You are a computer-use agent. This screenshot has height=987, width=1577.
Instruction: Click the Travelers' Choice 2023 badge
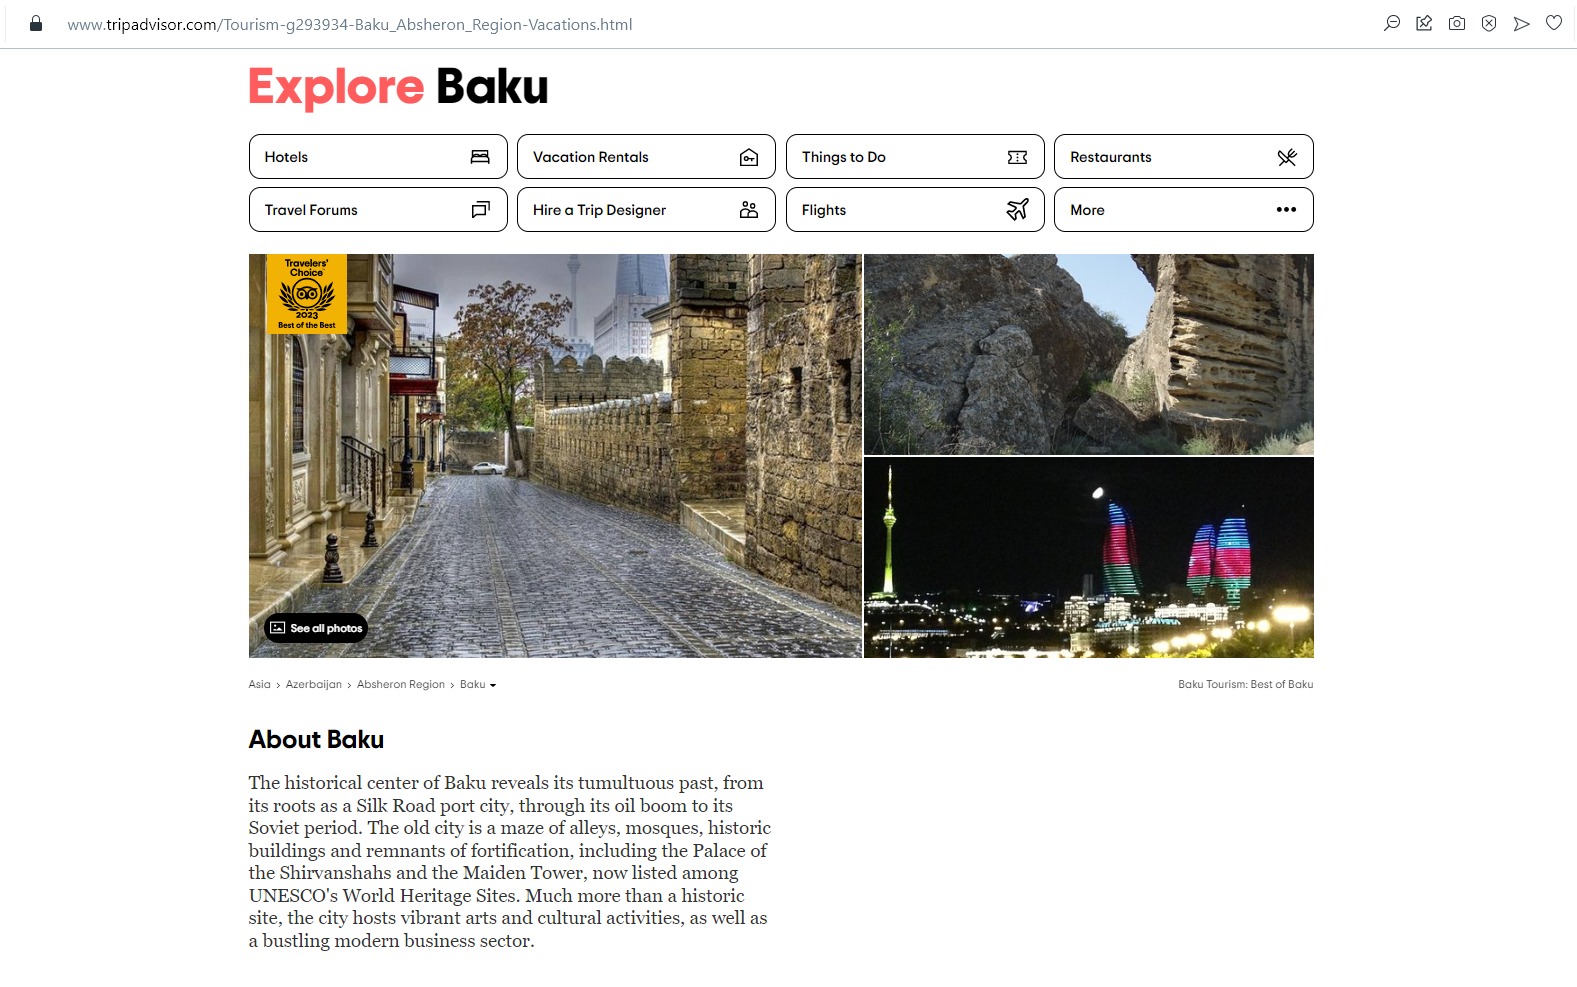307,293
